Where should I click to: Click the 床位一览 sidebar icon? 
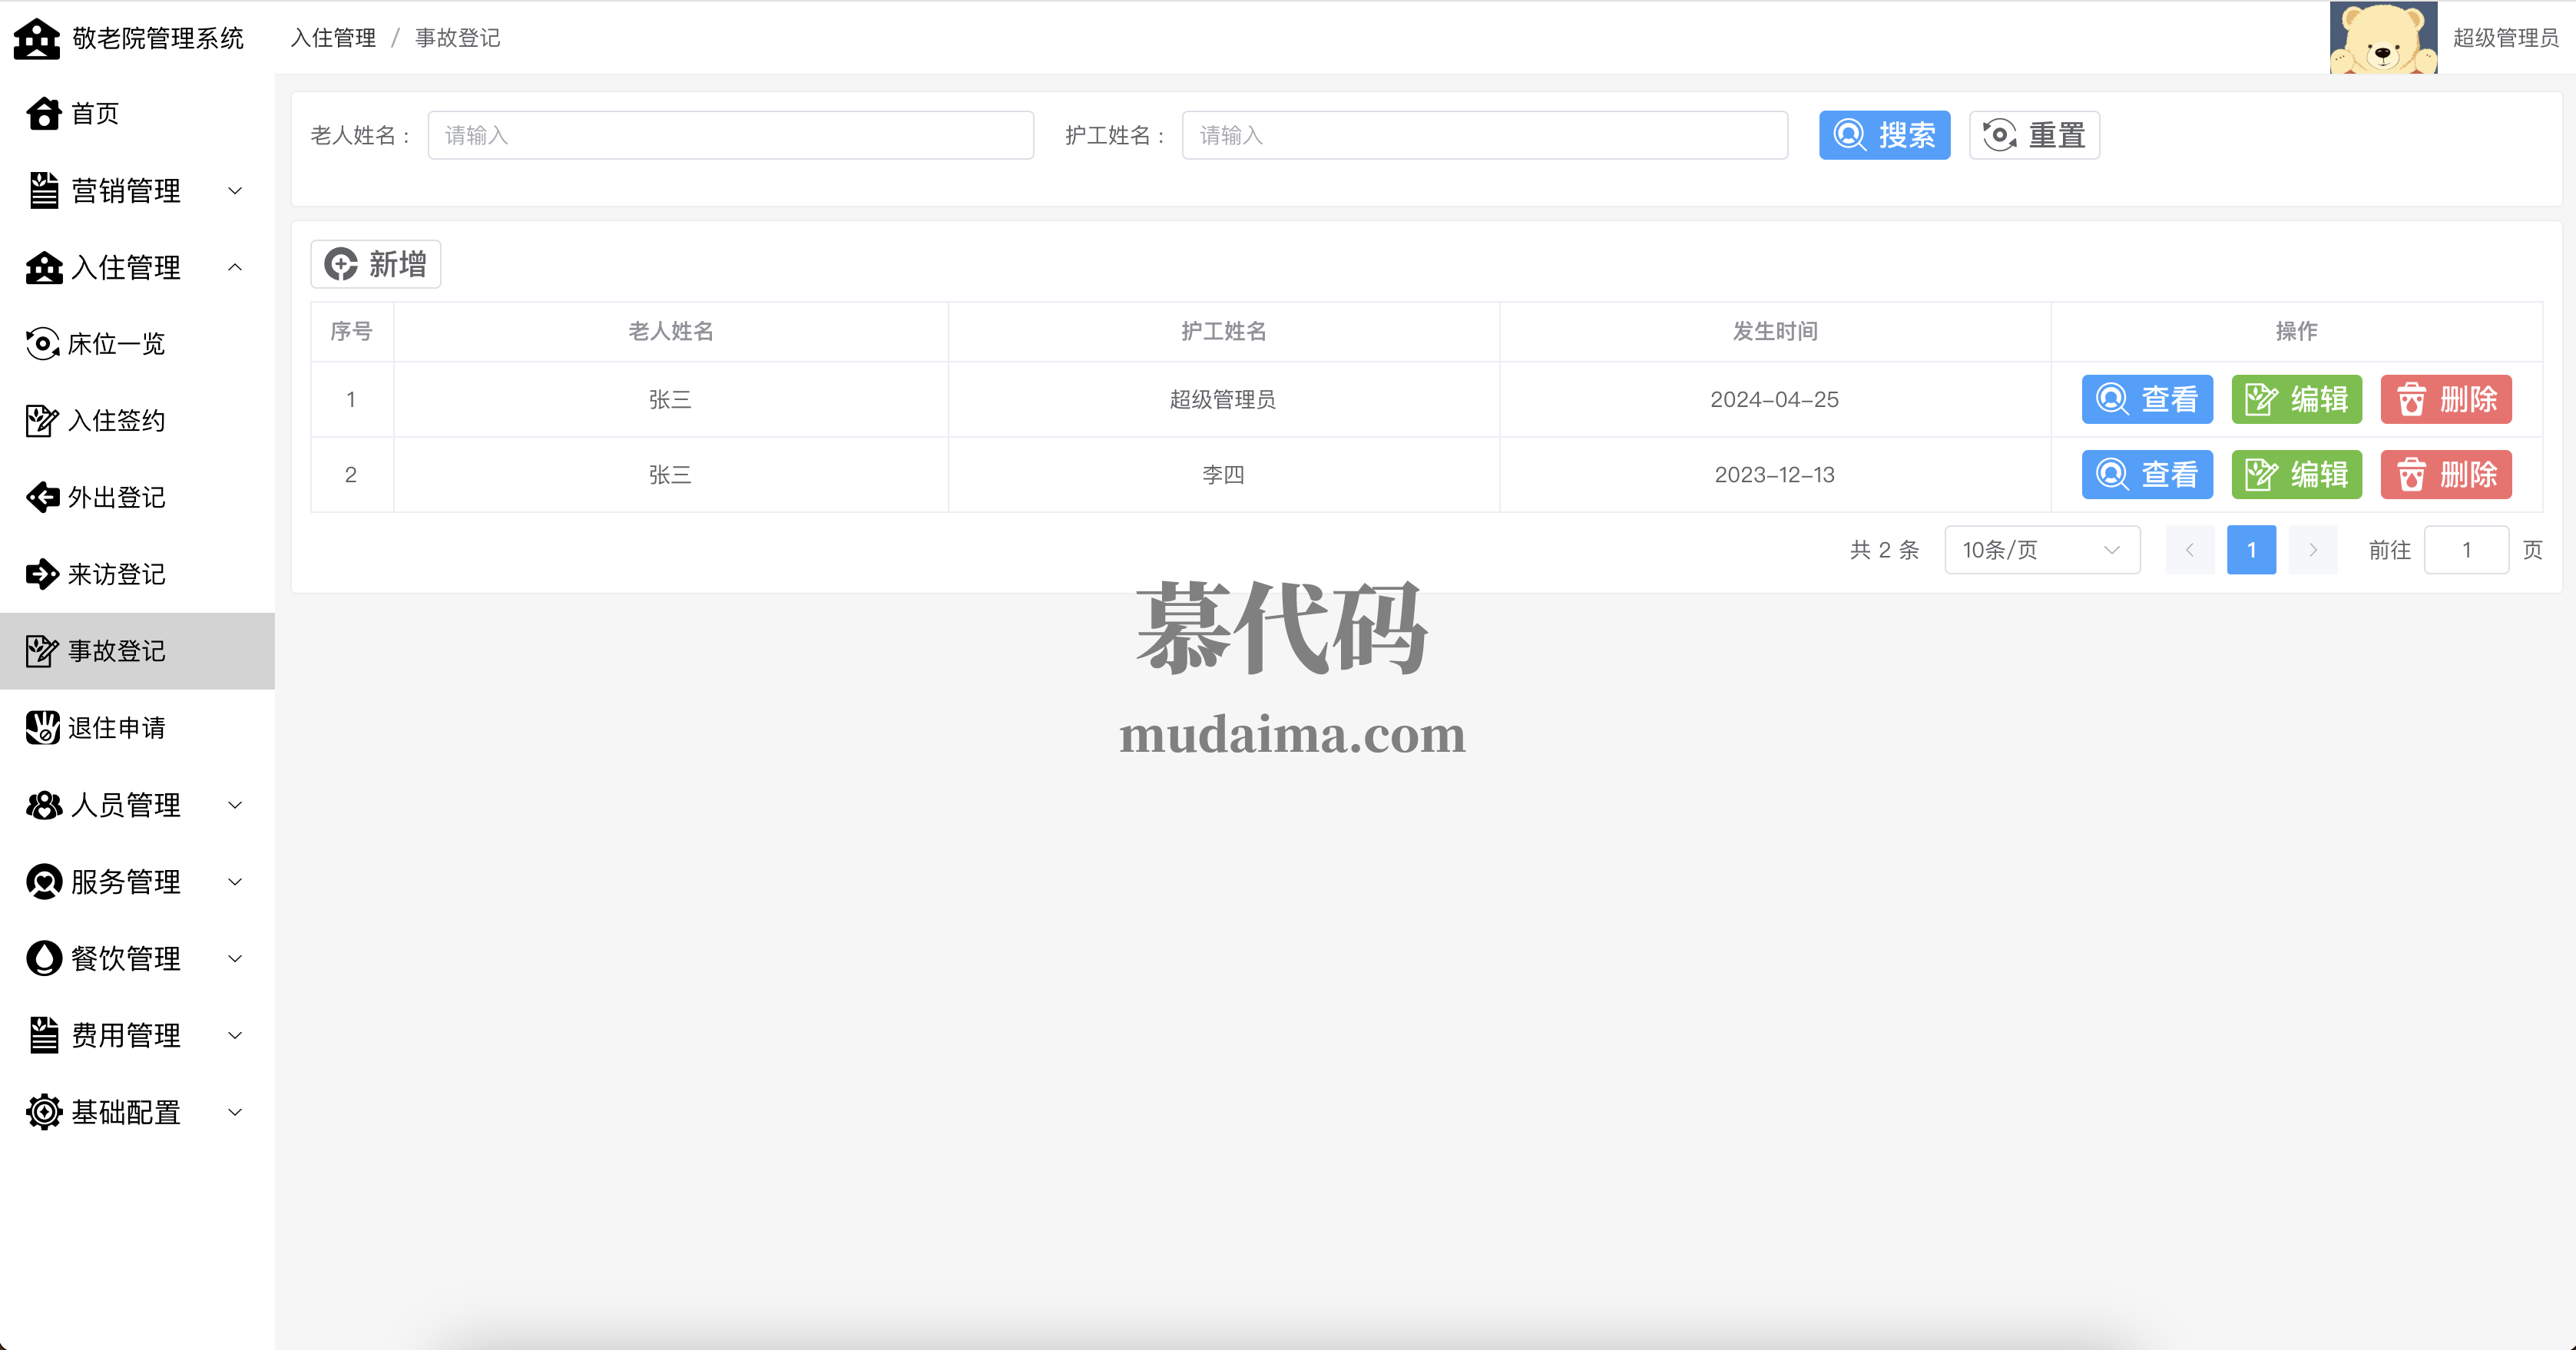click(42, 344)
